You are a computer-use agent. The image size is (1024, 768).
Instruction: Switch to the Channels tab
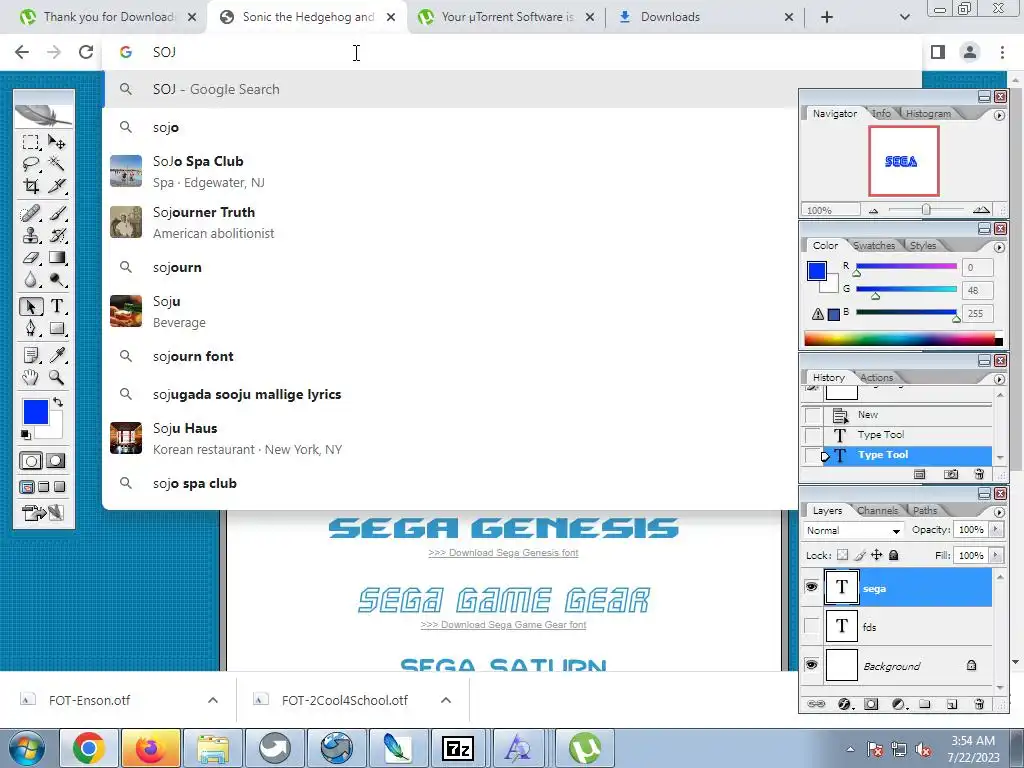point(876,511)
